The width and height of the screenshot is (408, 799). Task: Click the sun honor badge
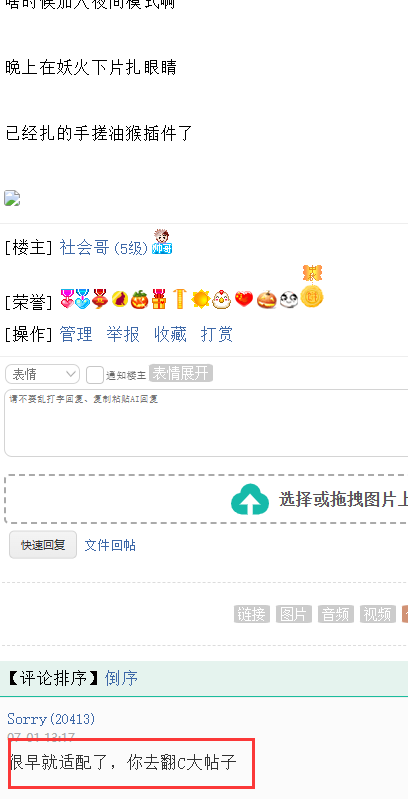coord(201,299)
